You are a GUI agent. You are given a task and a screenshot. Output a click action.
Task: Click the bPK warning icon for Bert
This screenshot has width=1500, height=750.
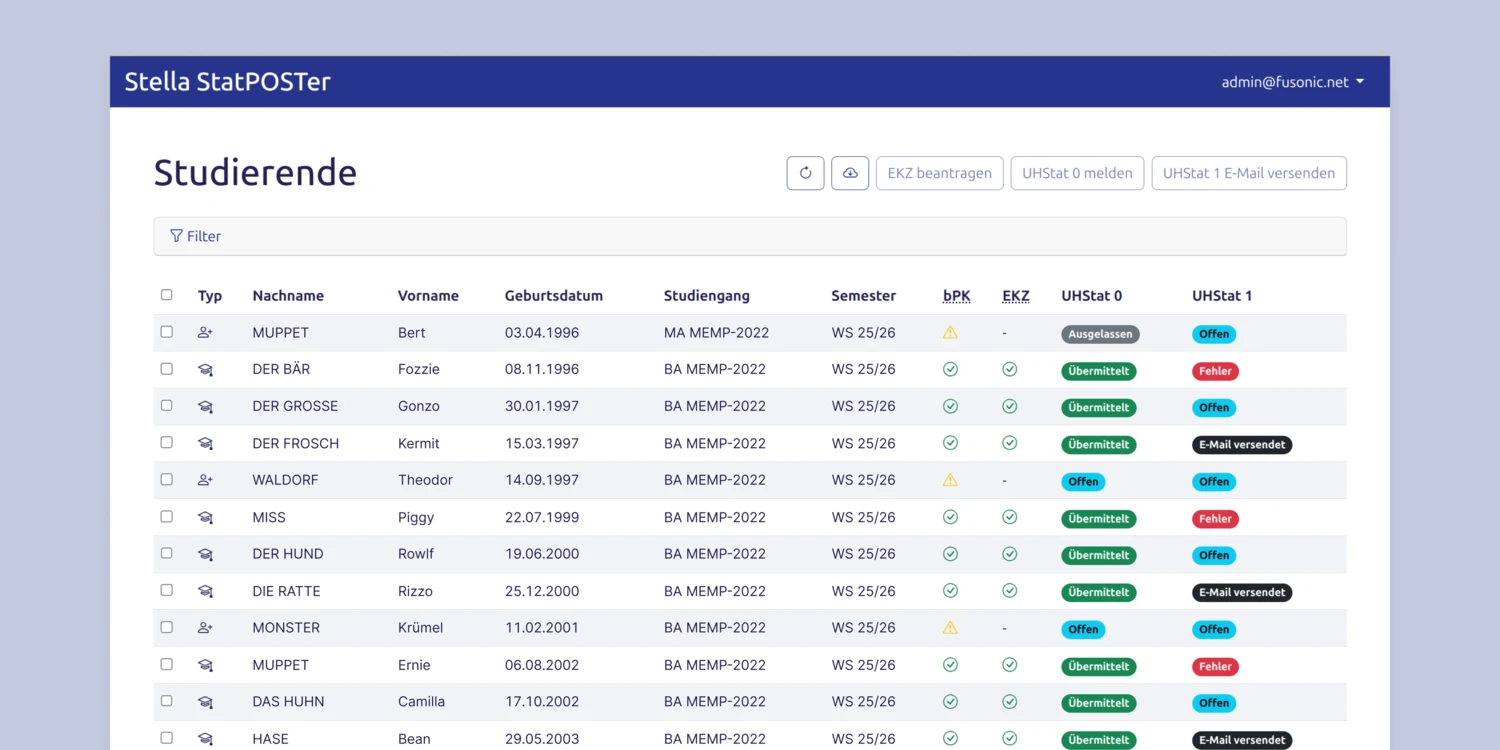[950, 332]
